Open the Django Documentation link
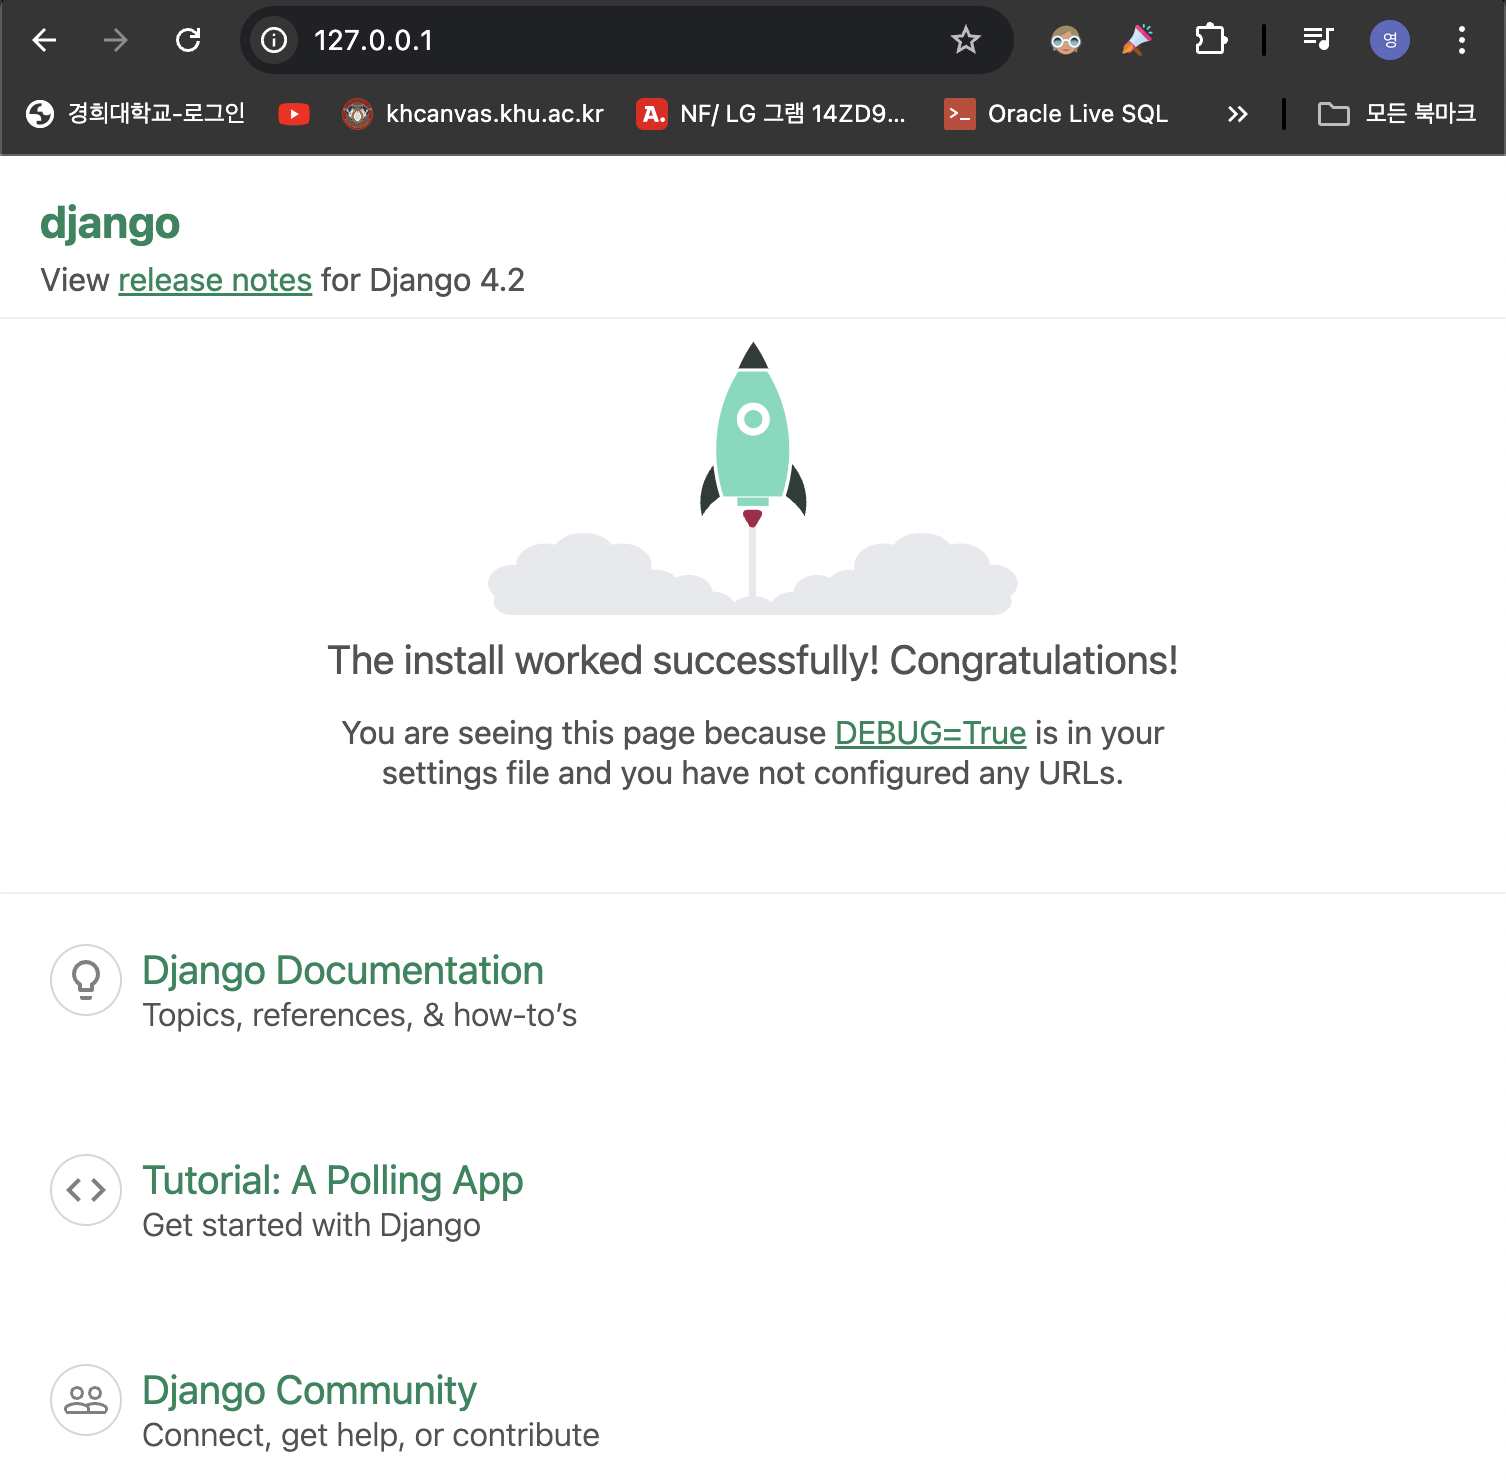Screen dimensions: 1506x1480 tap(343, 970)
